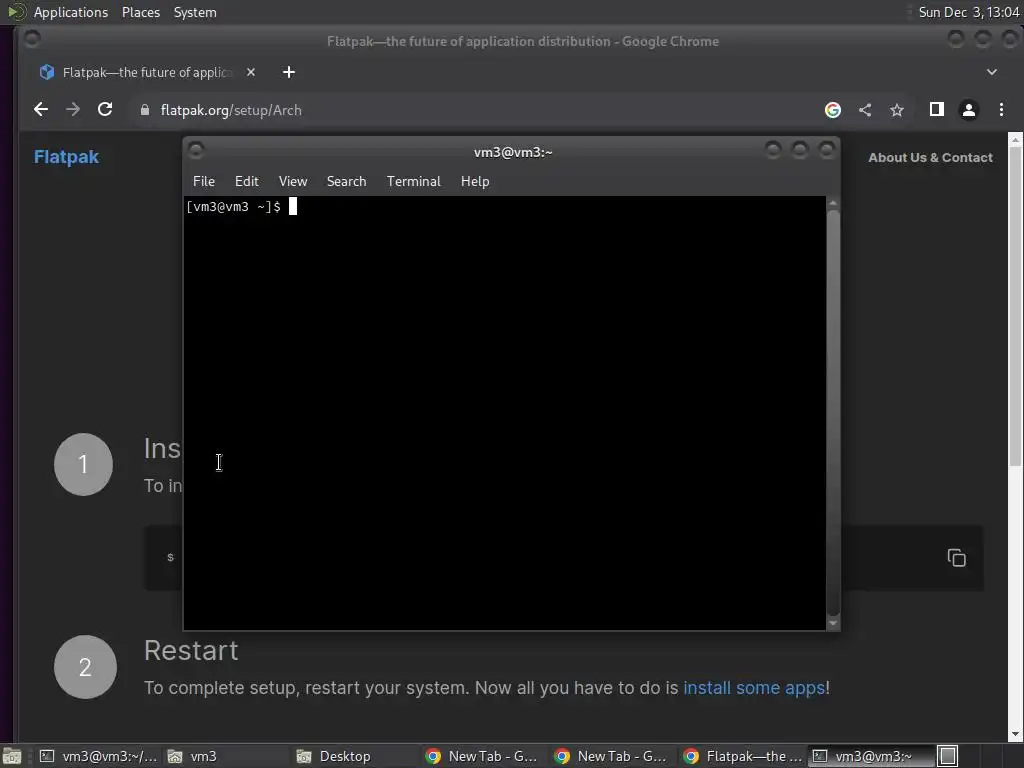
Task: Click the terminal window menu button
Action: pyautogui.click(x=196, y=151)
